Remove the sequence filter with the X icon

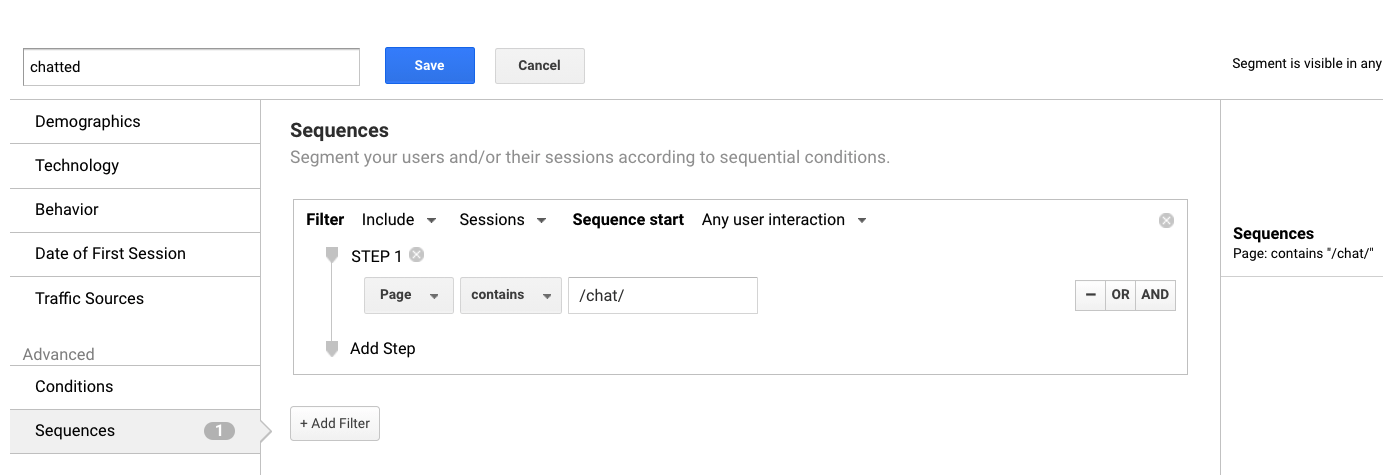[x=1166, y=220]
